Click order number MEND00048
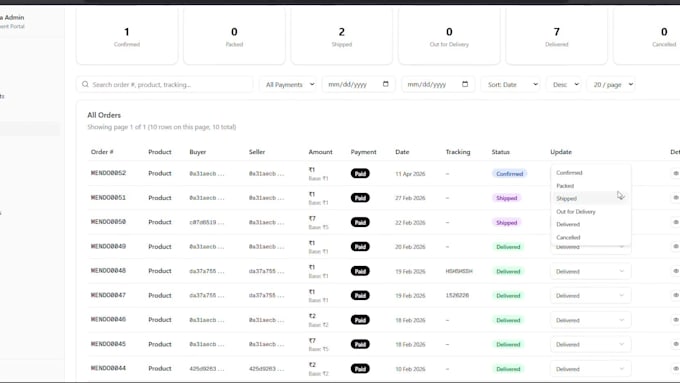680x383 pixels. tap(108, 270)
